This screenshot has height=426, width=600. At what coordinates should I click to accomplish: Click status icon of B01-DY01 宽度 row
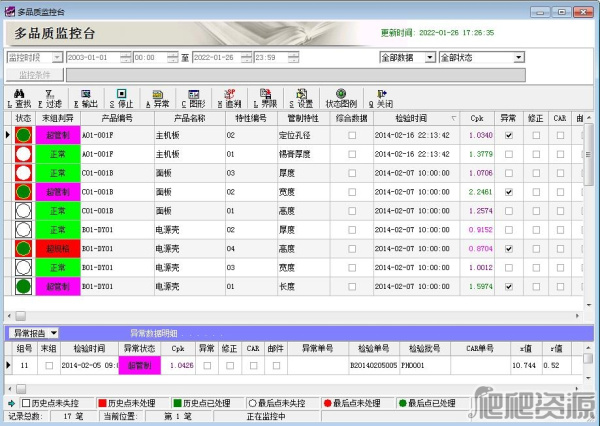23,268
